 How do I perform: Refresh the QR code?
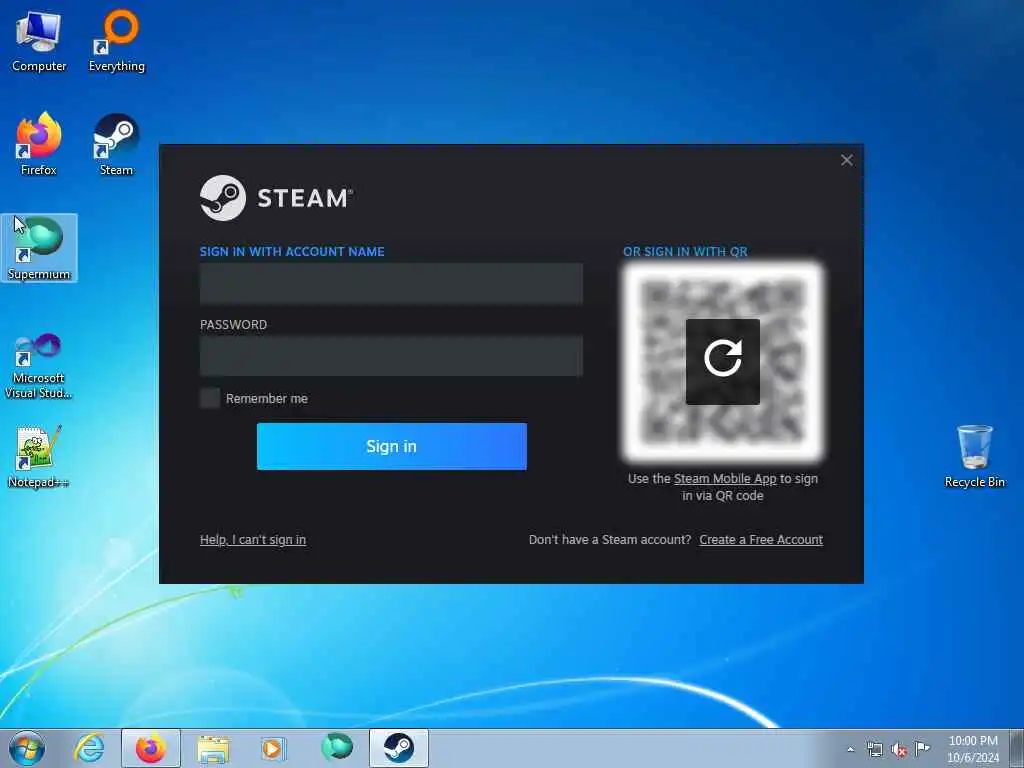coord(722,362)
